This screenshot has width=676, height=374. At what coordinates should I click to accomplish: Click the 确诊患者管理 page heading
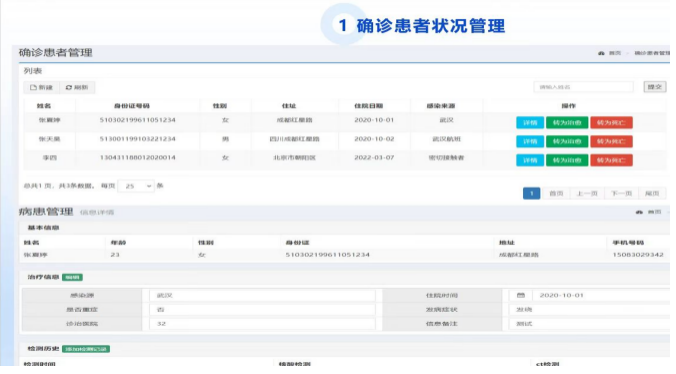click(x=56, y=53)
